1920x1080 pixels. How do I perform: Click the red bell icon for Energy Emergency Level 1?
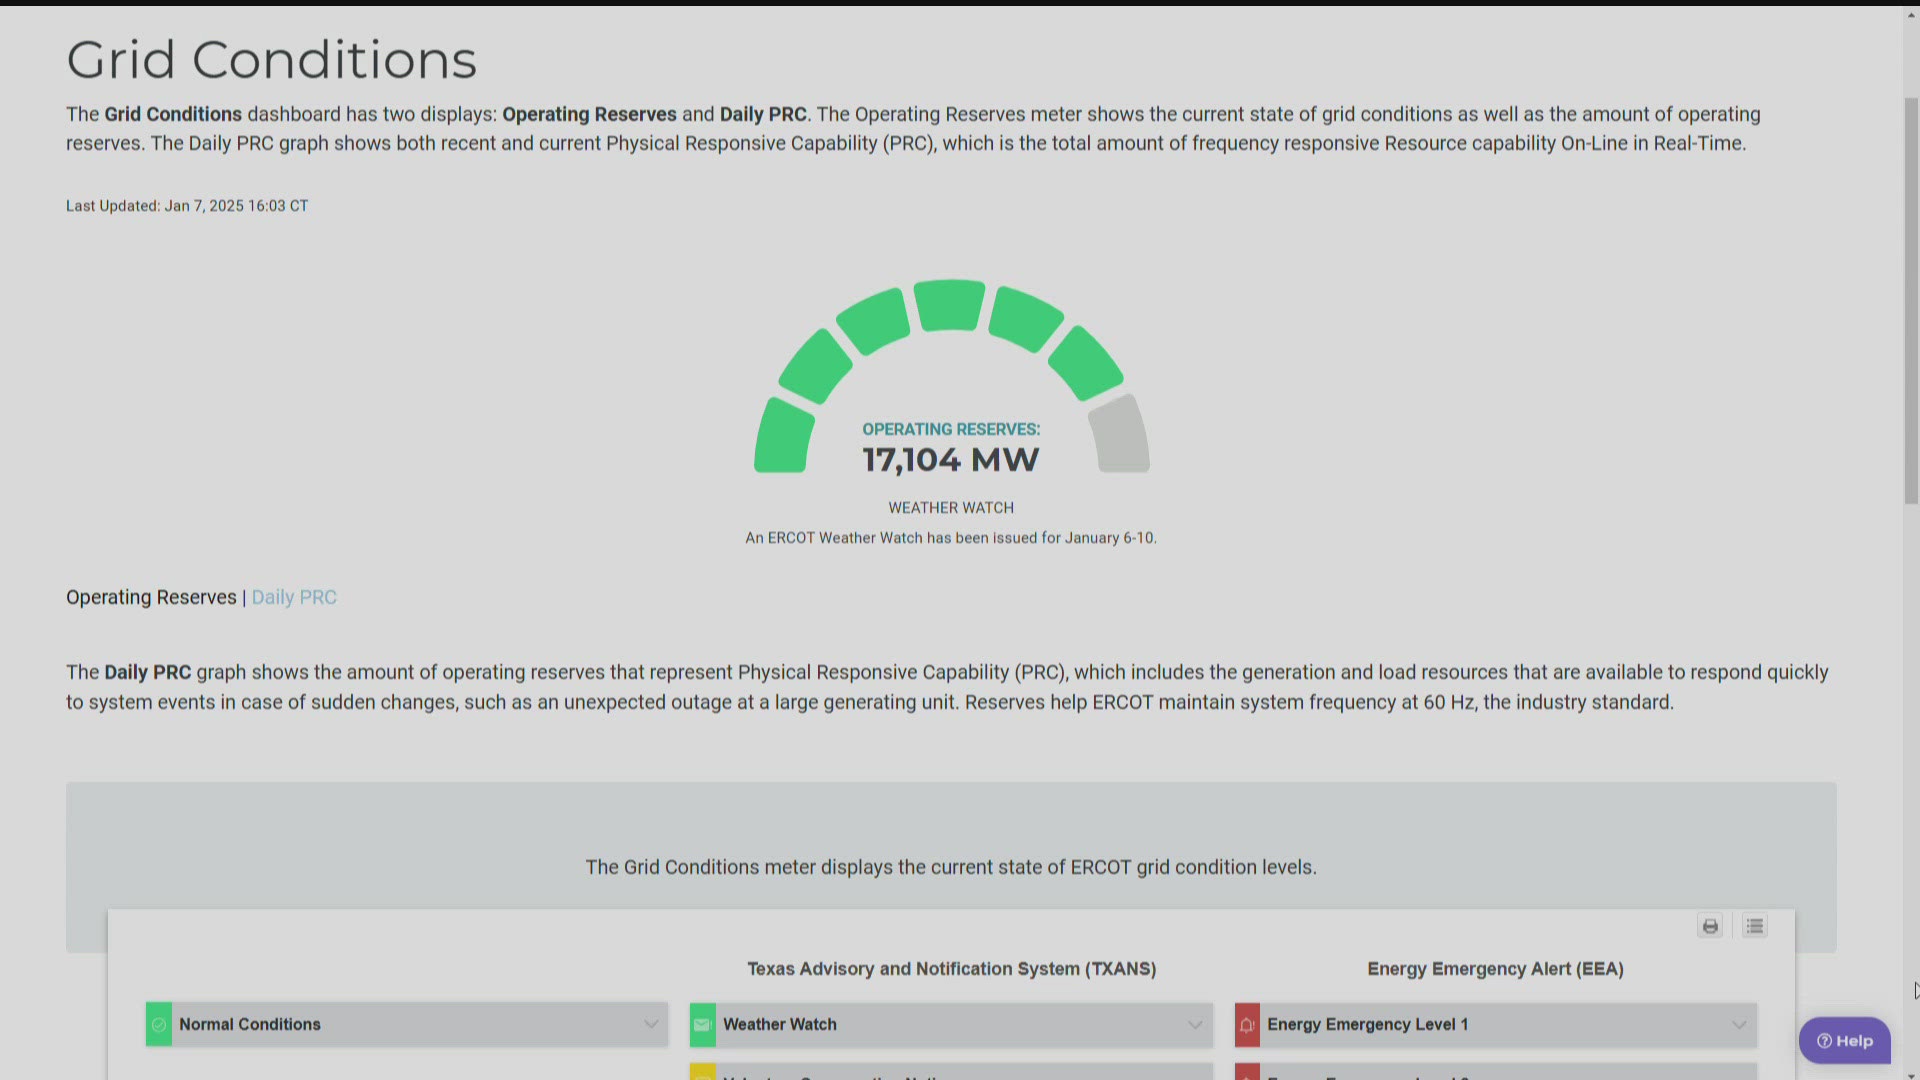1247,1024
